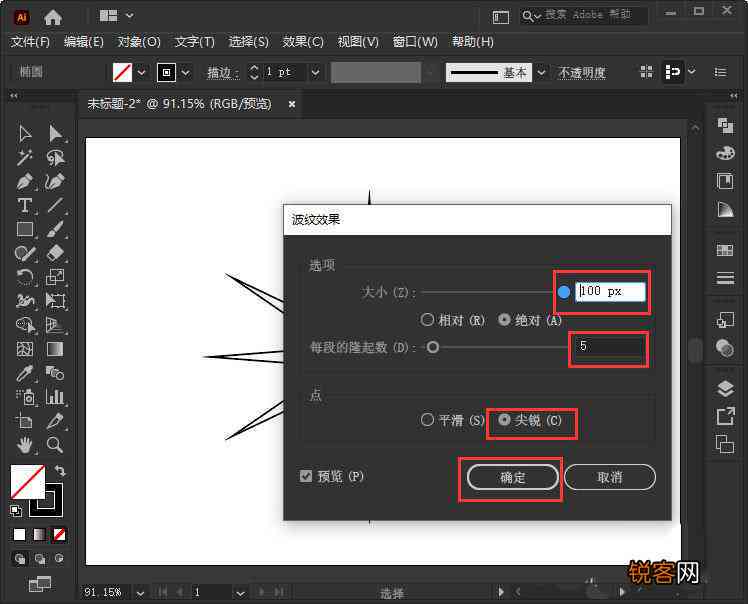Open the 编辑(E) menu
This screenshot has width=748, height=604.
83,42
